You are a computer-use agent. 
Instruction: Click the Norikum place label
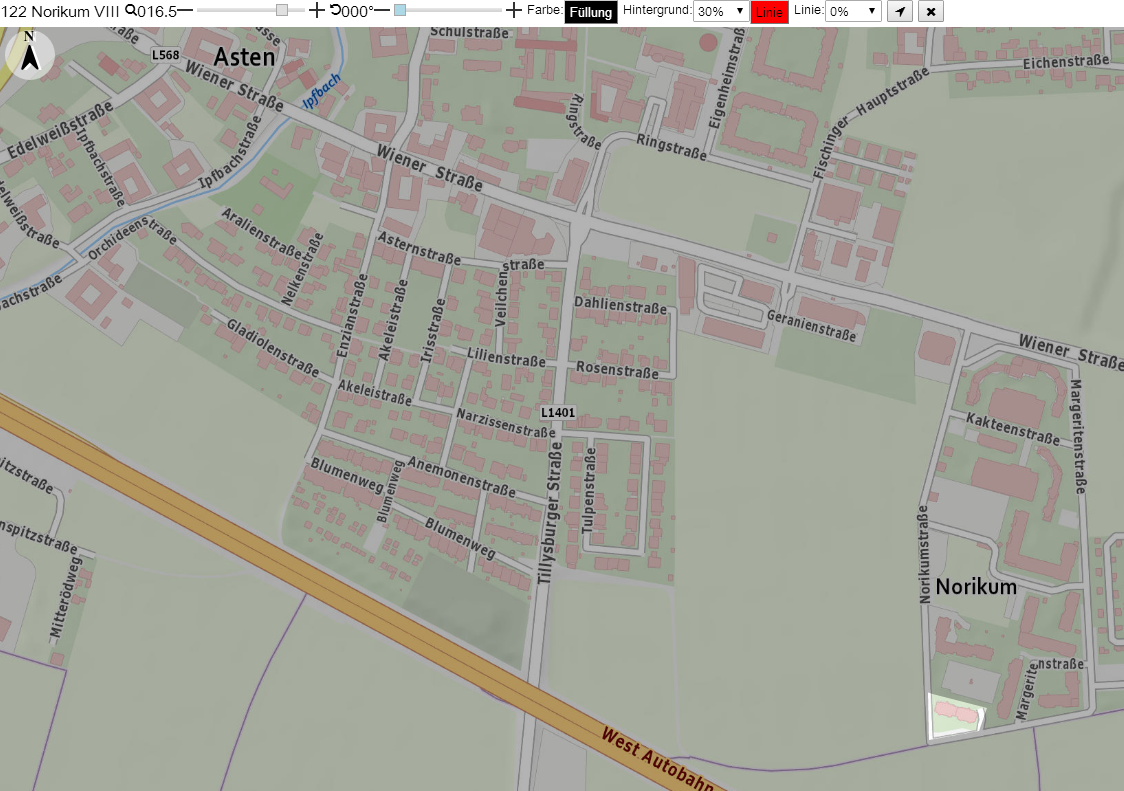(976, 587)
